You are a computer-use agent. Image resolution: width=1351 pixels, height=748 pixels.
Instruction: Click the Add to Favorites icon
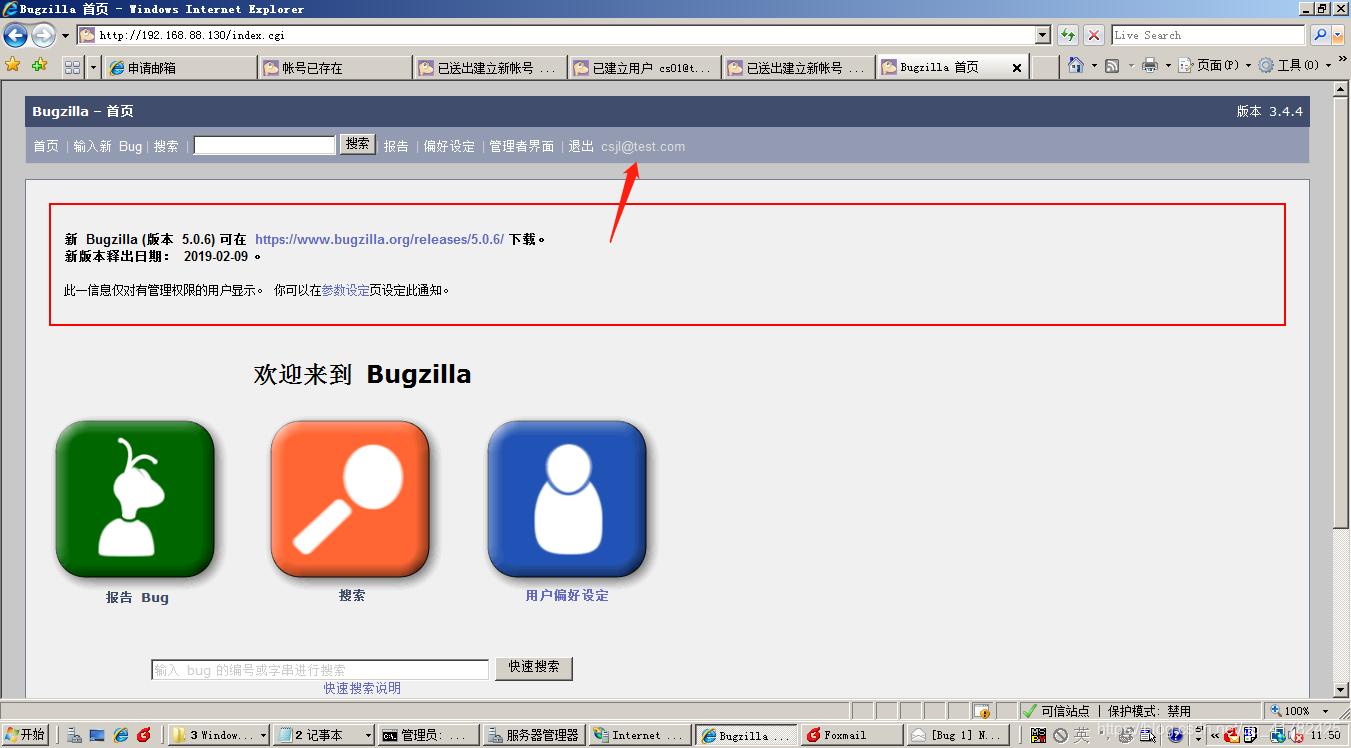pos(39,65)
